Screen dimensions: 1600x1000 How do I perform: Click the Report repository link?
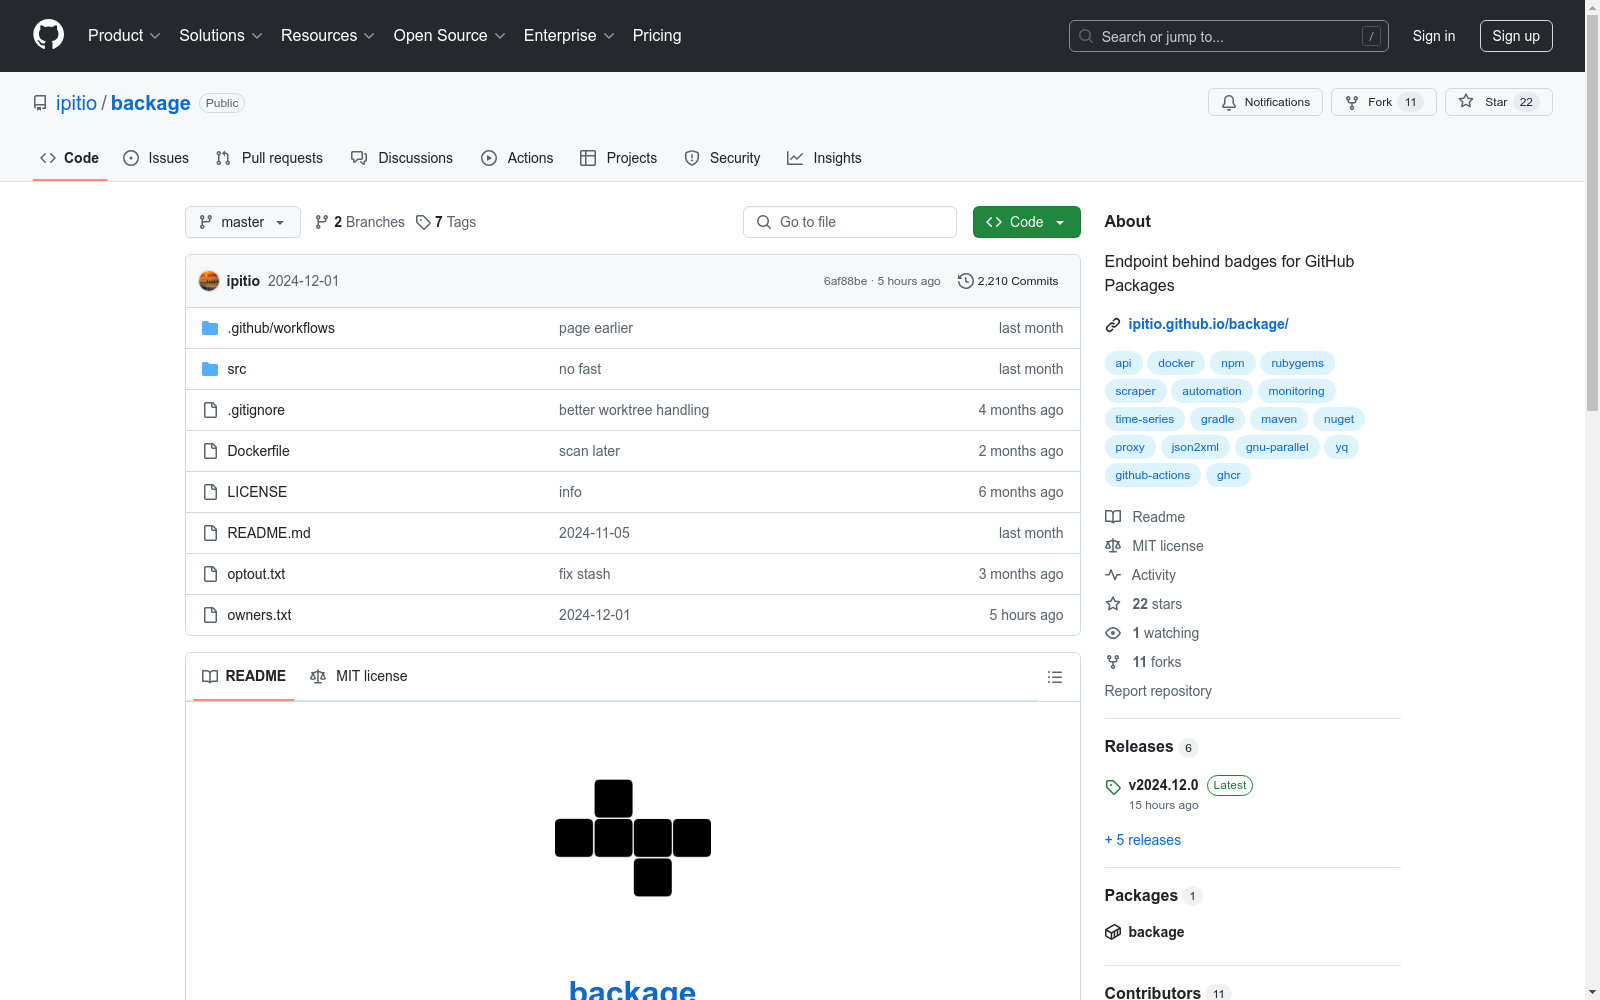click(x=1158, y=691)
